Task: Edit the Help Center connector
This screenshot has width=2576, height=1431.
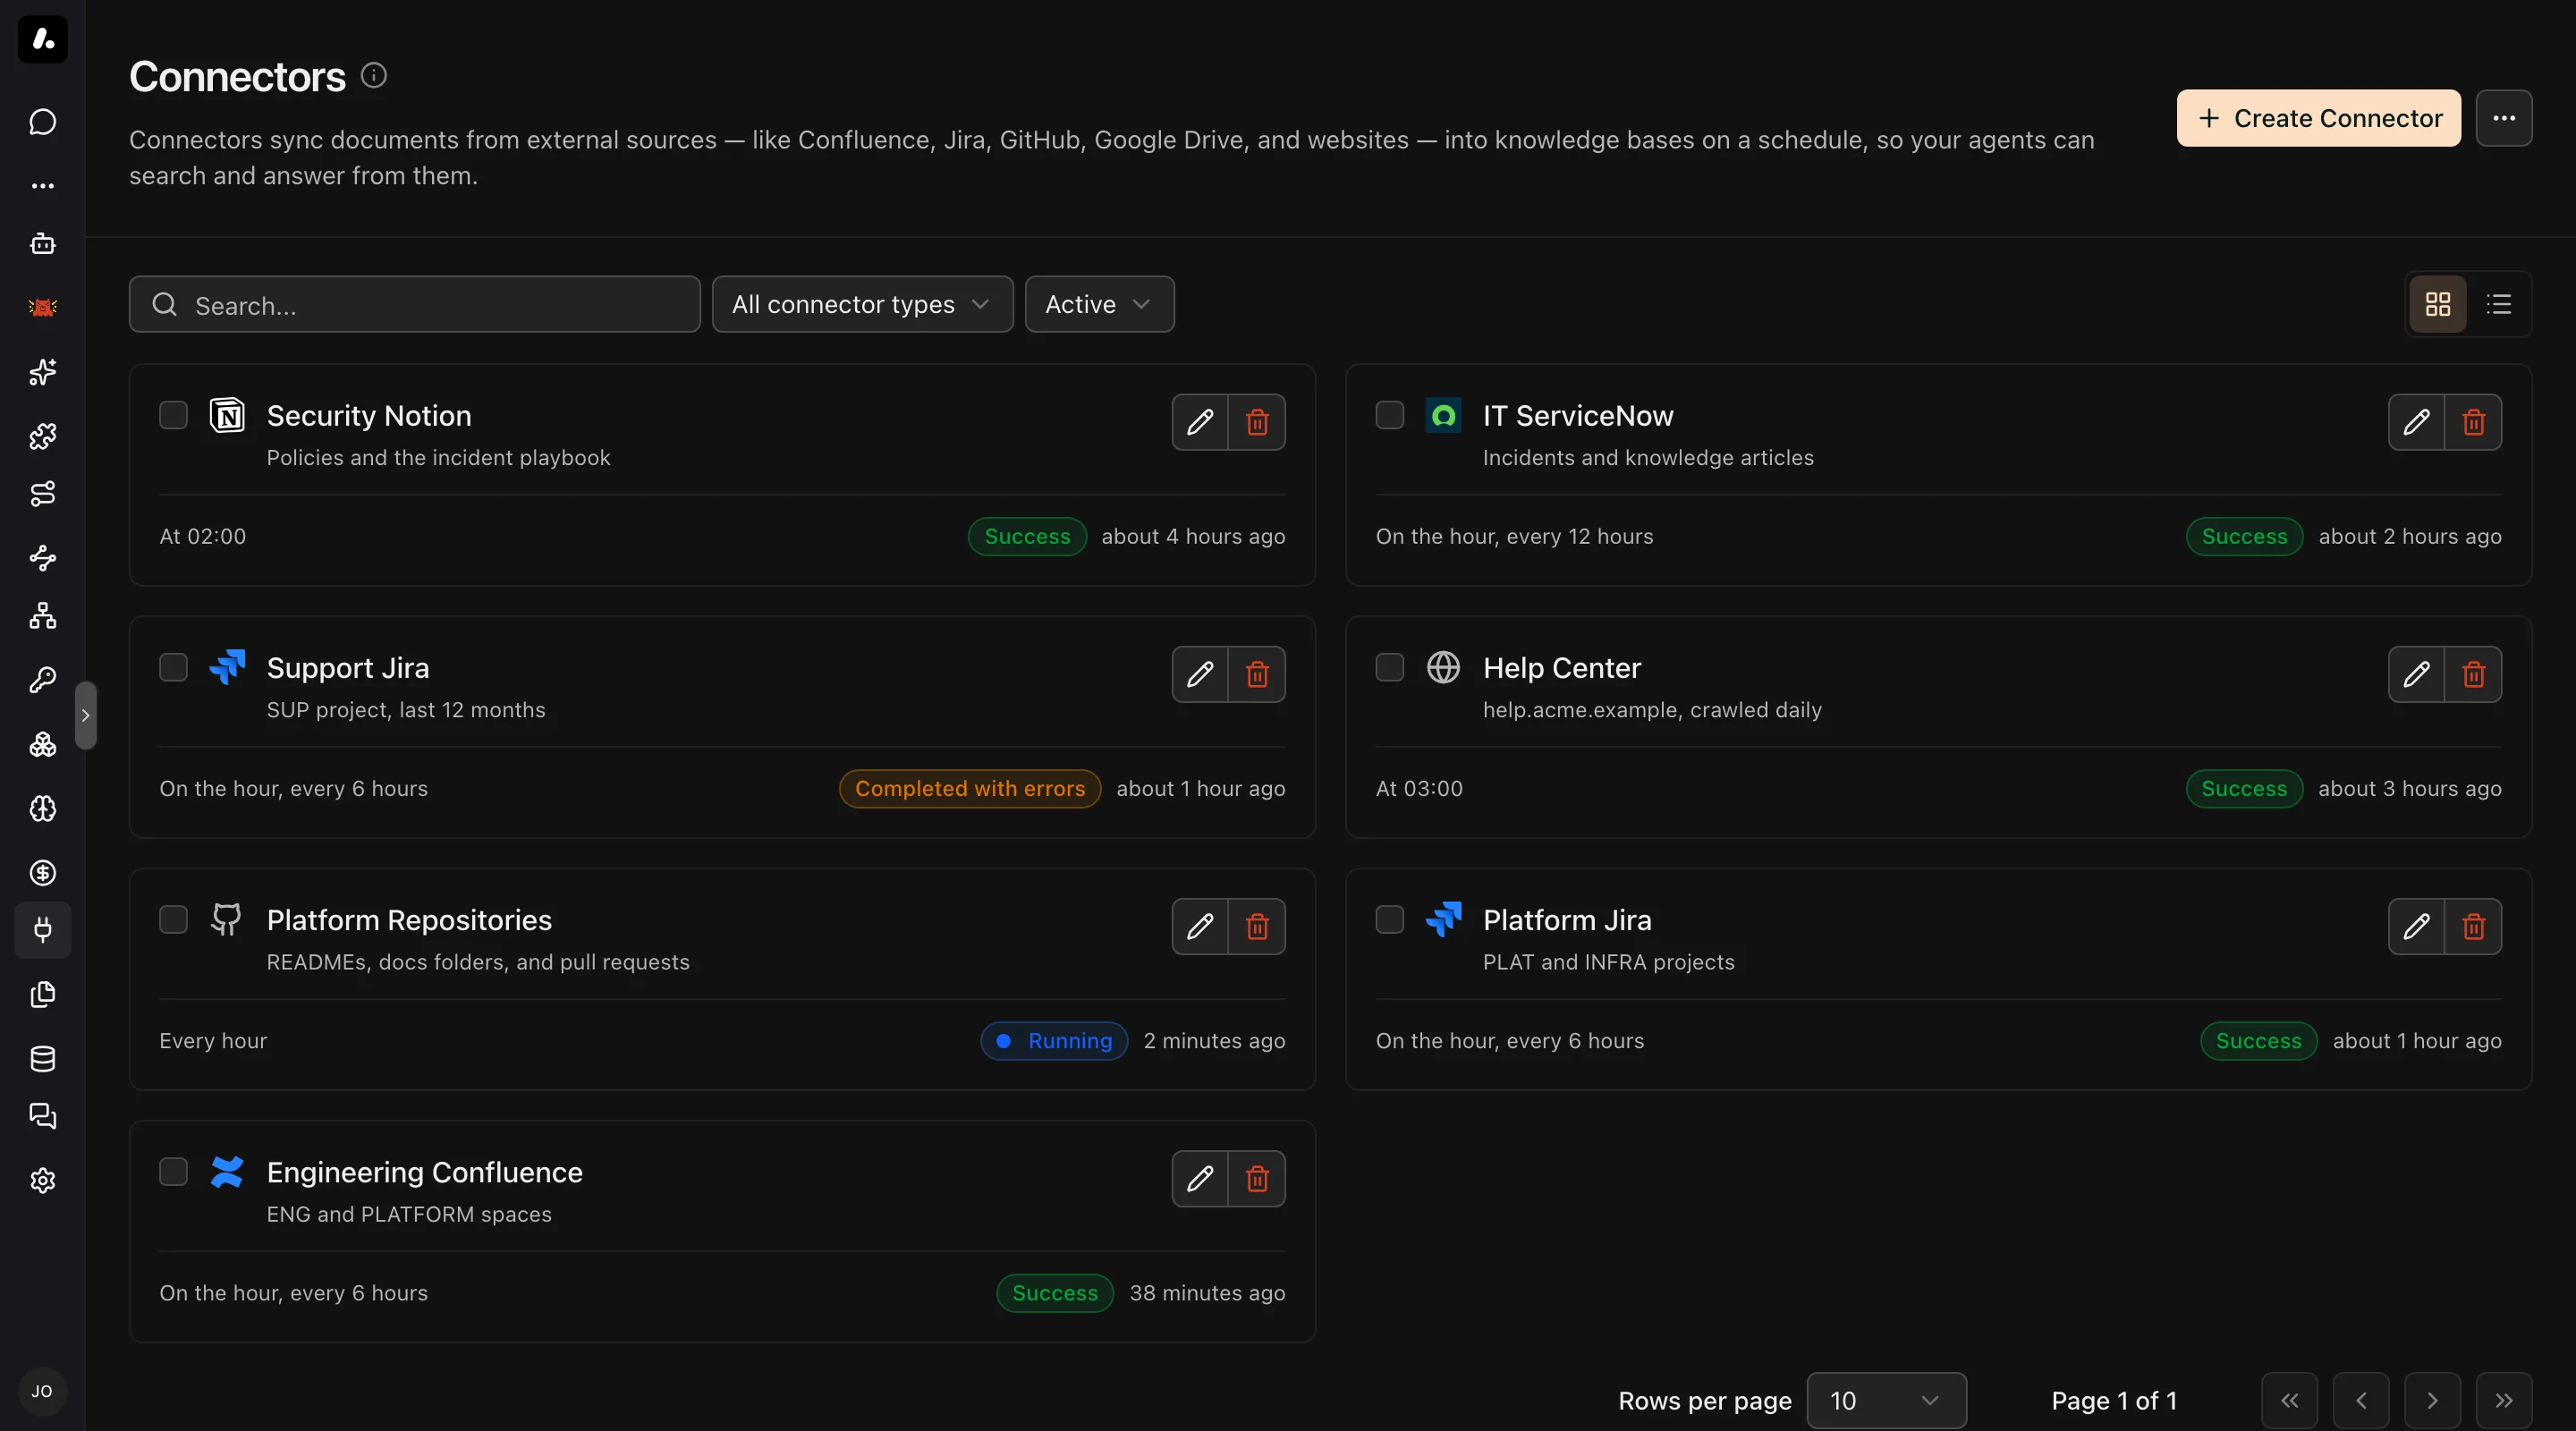Action: [2416, 674]
